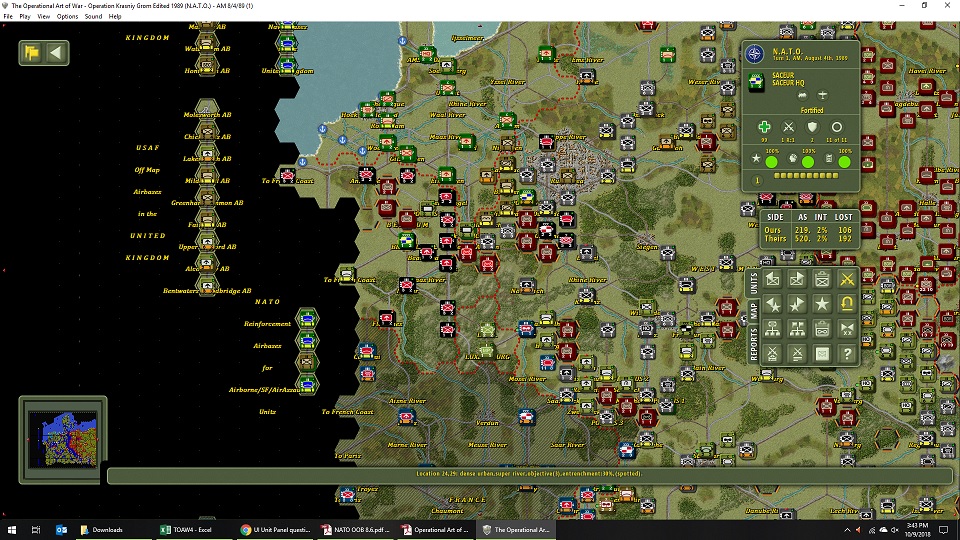Switch to the UNITS tab in the control panel
The width and height of the screenshot is (960, 540).
753,282
